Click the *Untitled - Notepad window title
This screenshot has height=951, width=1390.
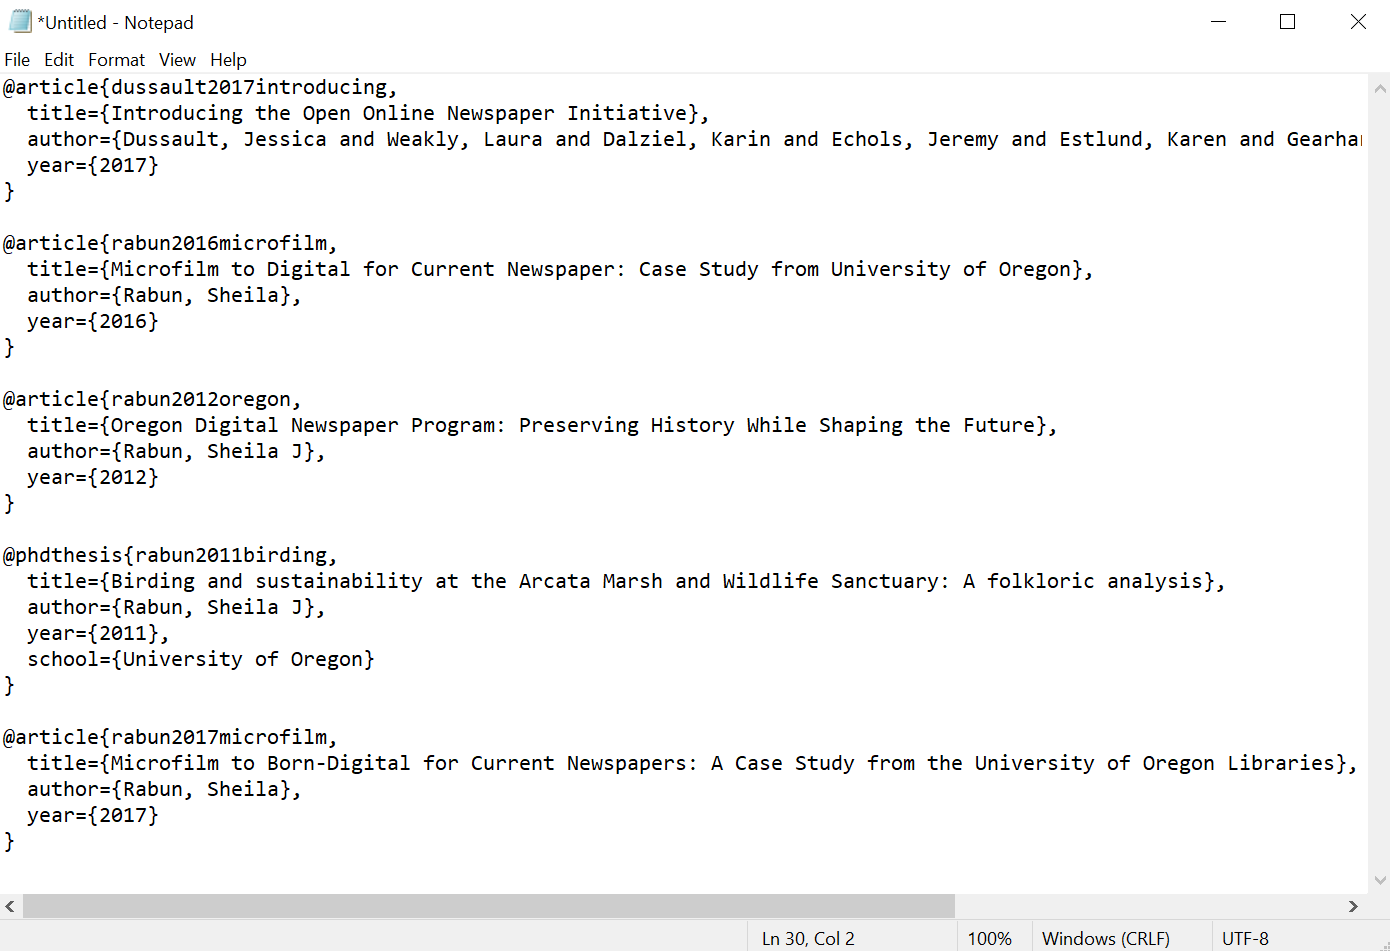[x=116, y=22]
